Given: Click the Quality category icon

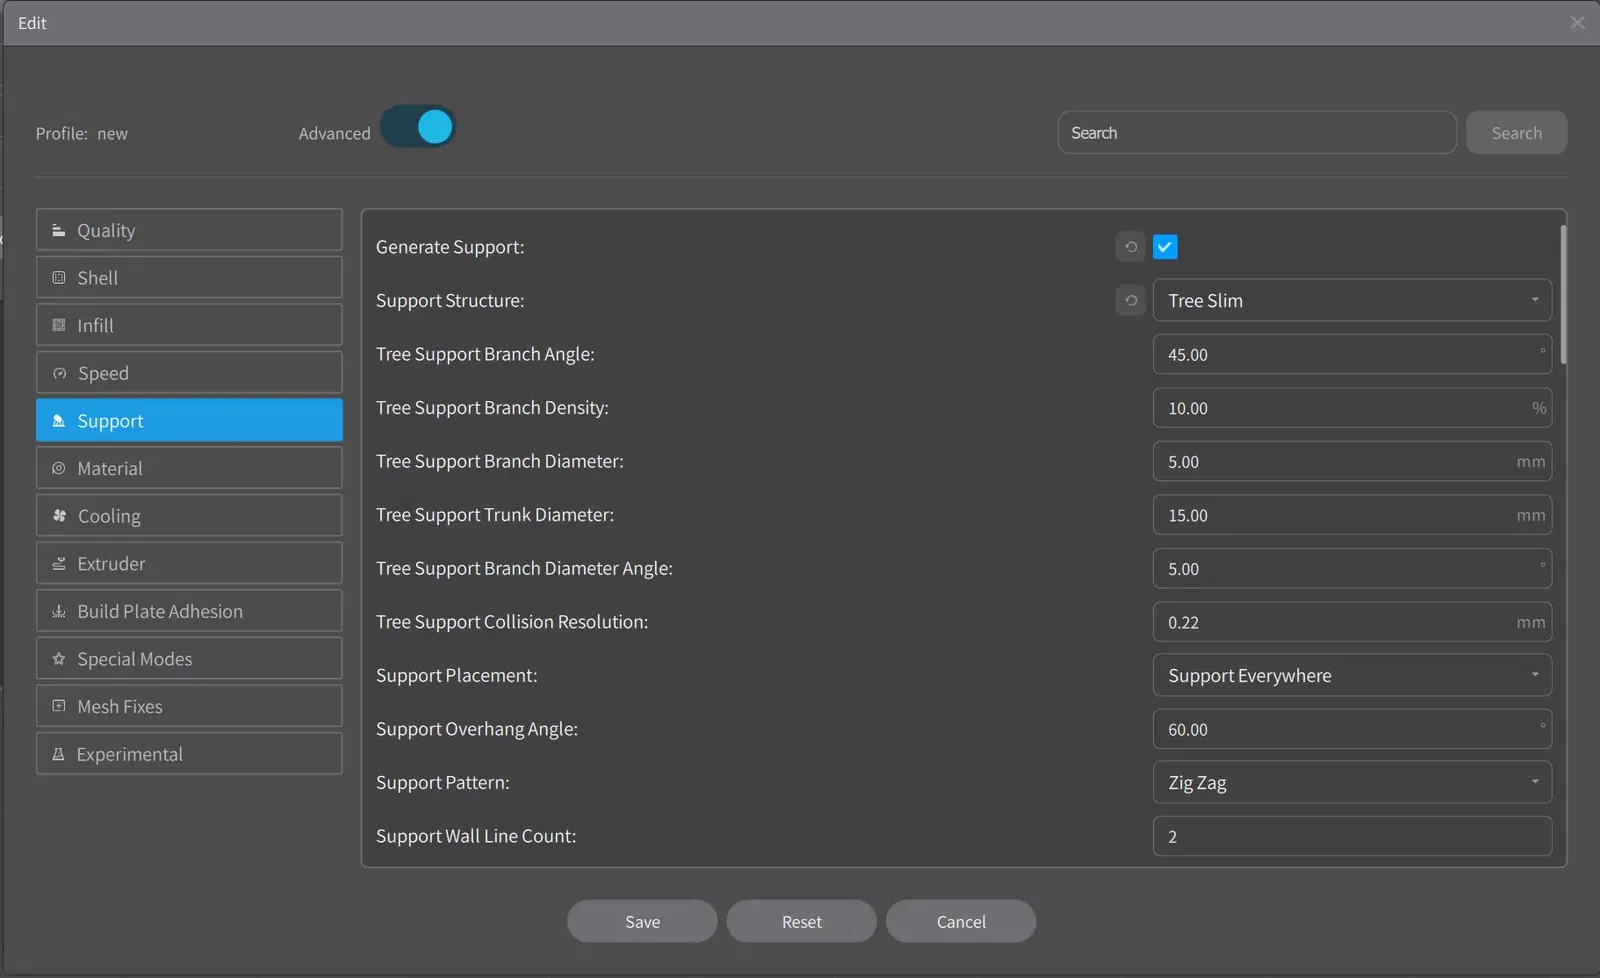Looking at the screenshot, I should pyautogui.click(x=59, y=230).
